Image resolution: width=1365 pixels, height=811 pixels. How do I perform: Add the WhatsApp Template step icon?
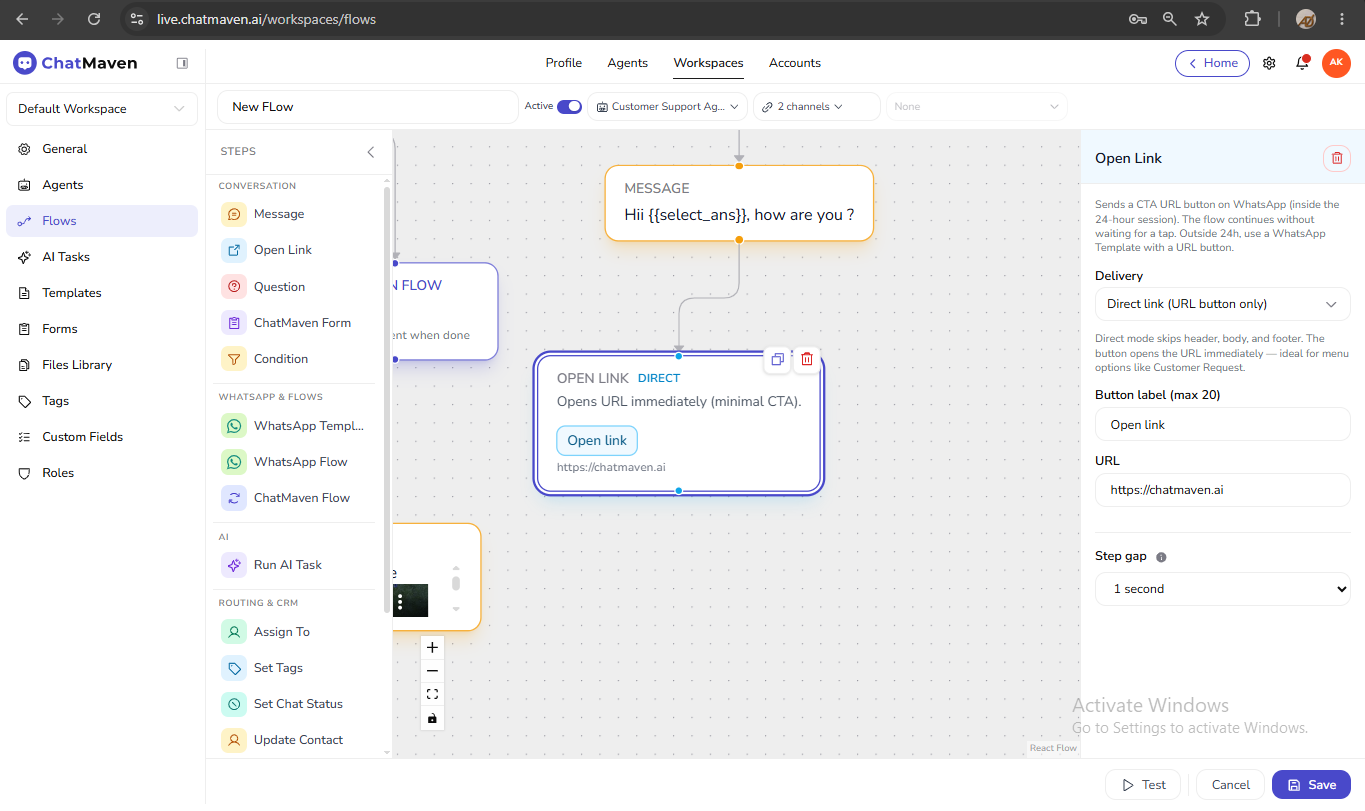coord(234,426)
